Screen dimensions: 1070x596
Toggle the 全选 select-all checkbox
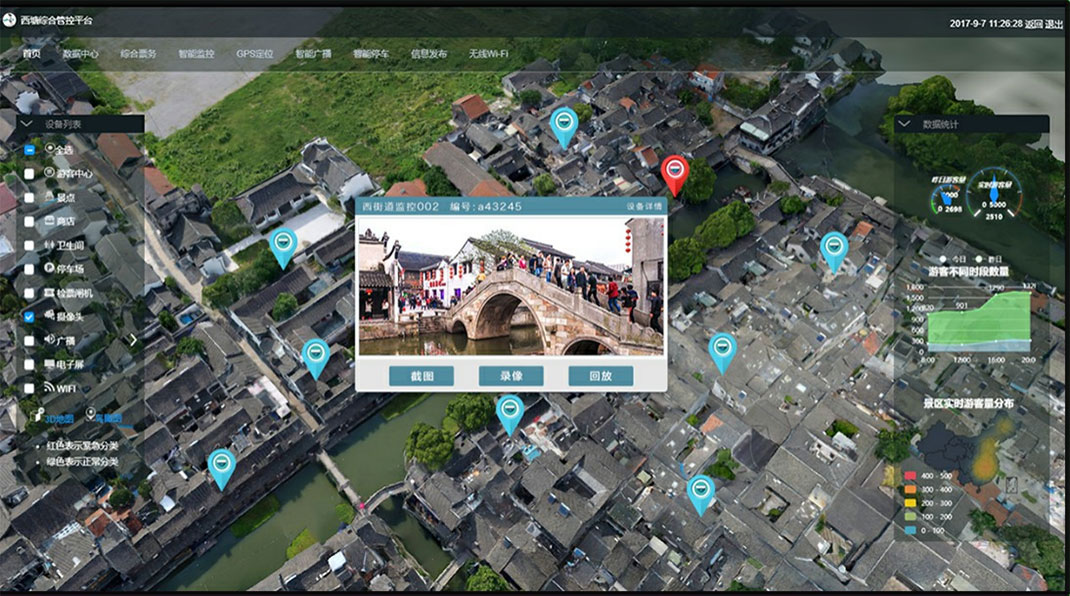pyautogui.click(x=29, y=149)
